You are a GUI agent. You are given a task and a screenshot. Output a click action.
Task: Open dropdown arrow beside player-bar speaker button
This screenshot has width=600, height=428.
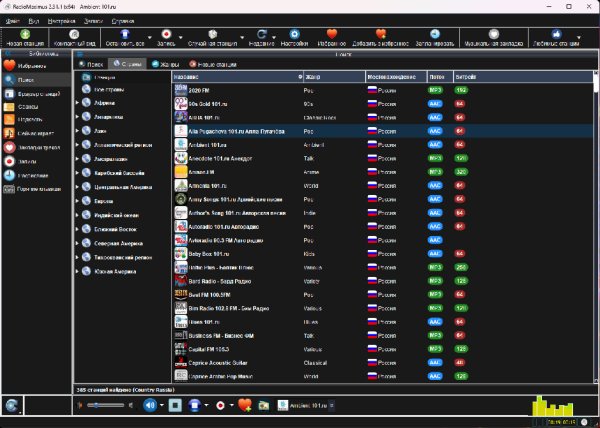click(x=162, y=405)
